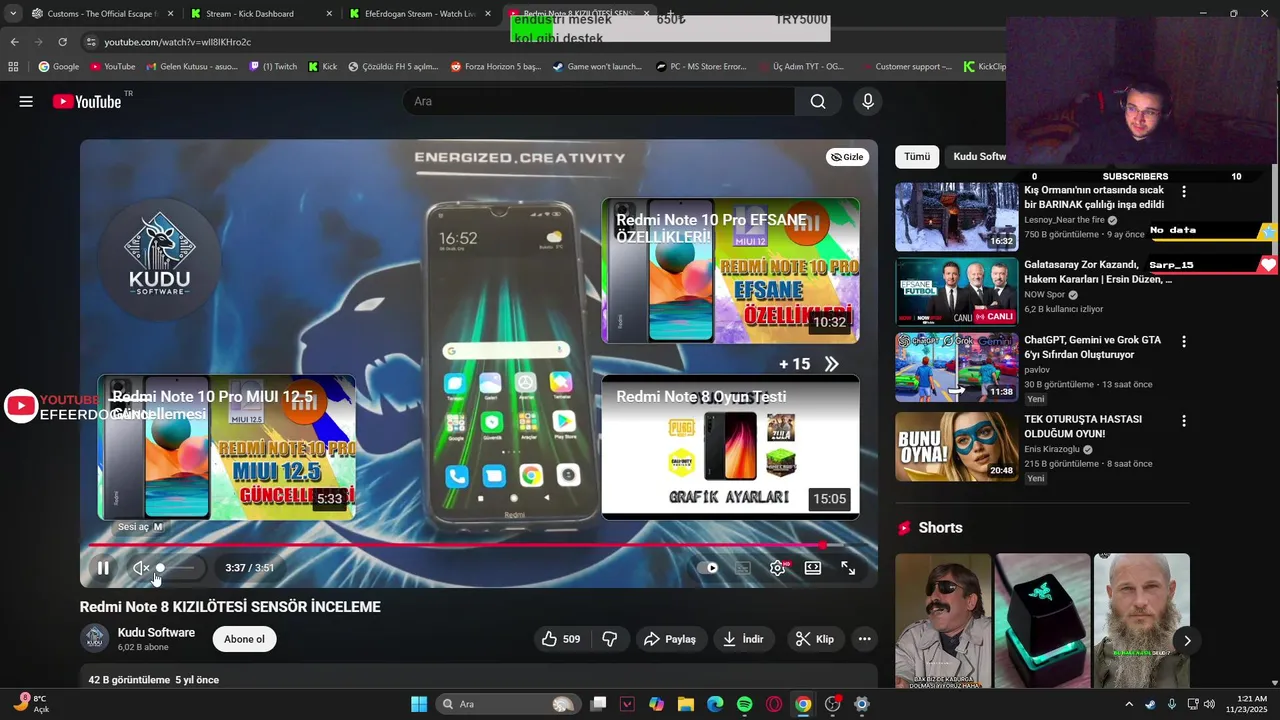This screenshot has height=720, width=1280.
Task: Toggle the autoplay switch in the player
Action: click(x=708, y=568)
